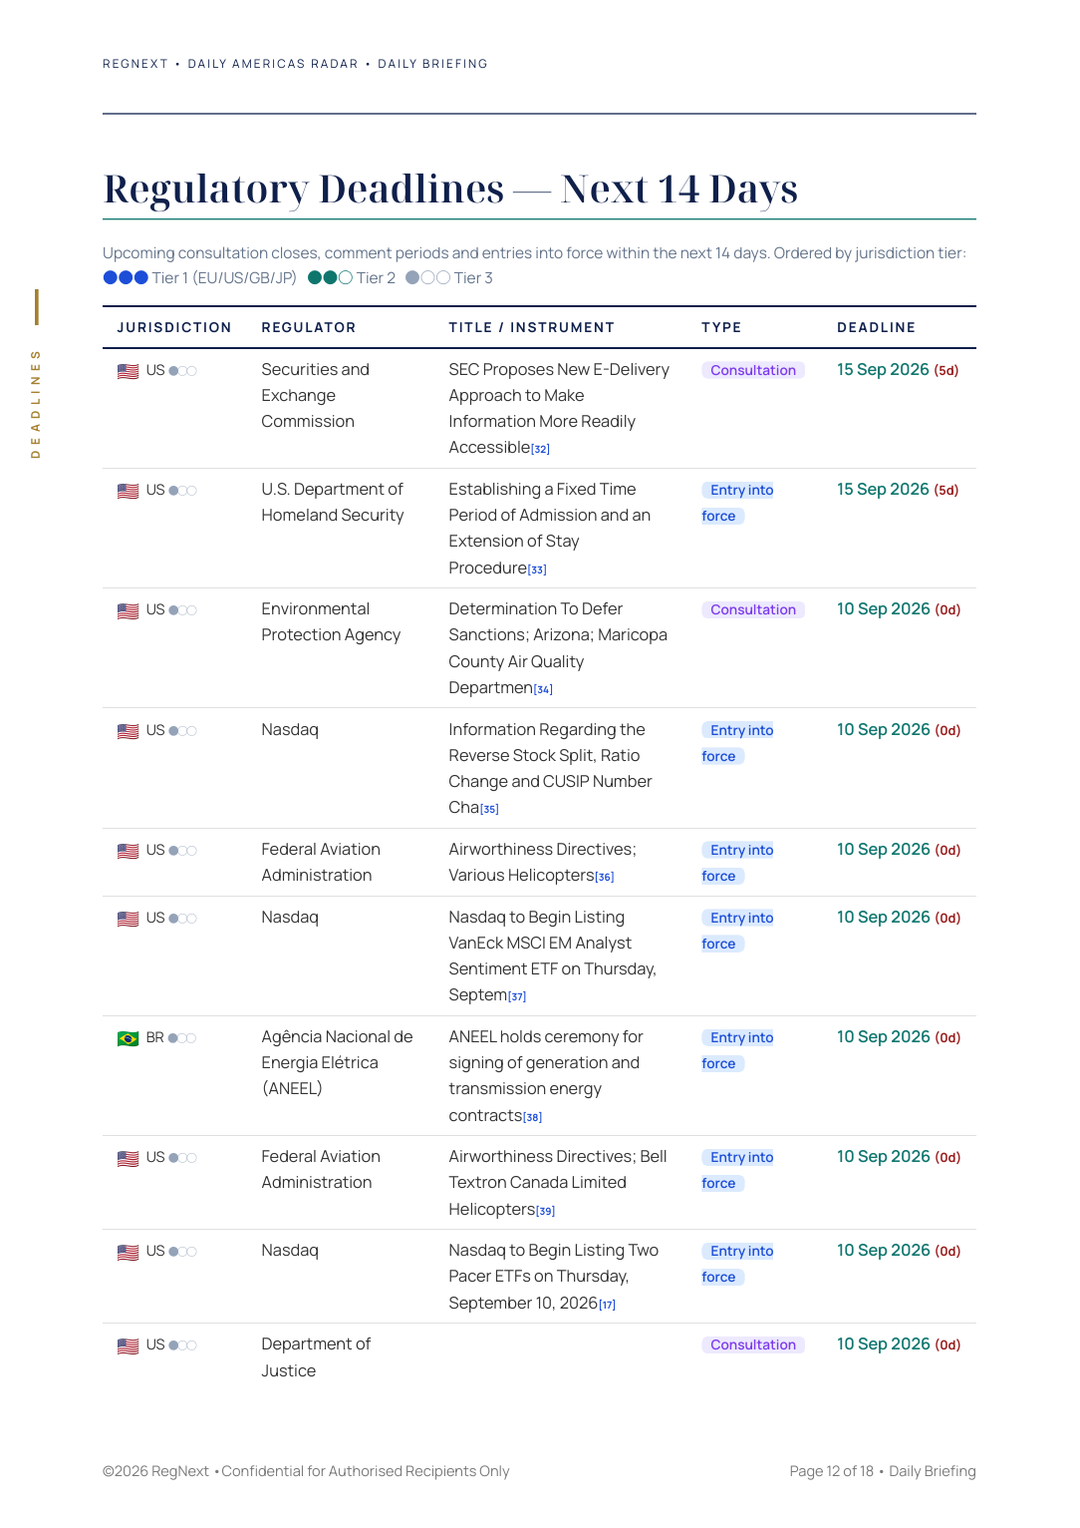Click the Consultation tag in Department of Justice row

(x=753, y=1345)
